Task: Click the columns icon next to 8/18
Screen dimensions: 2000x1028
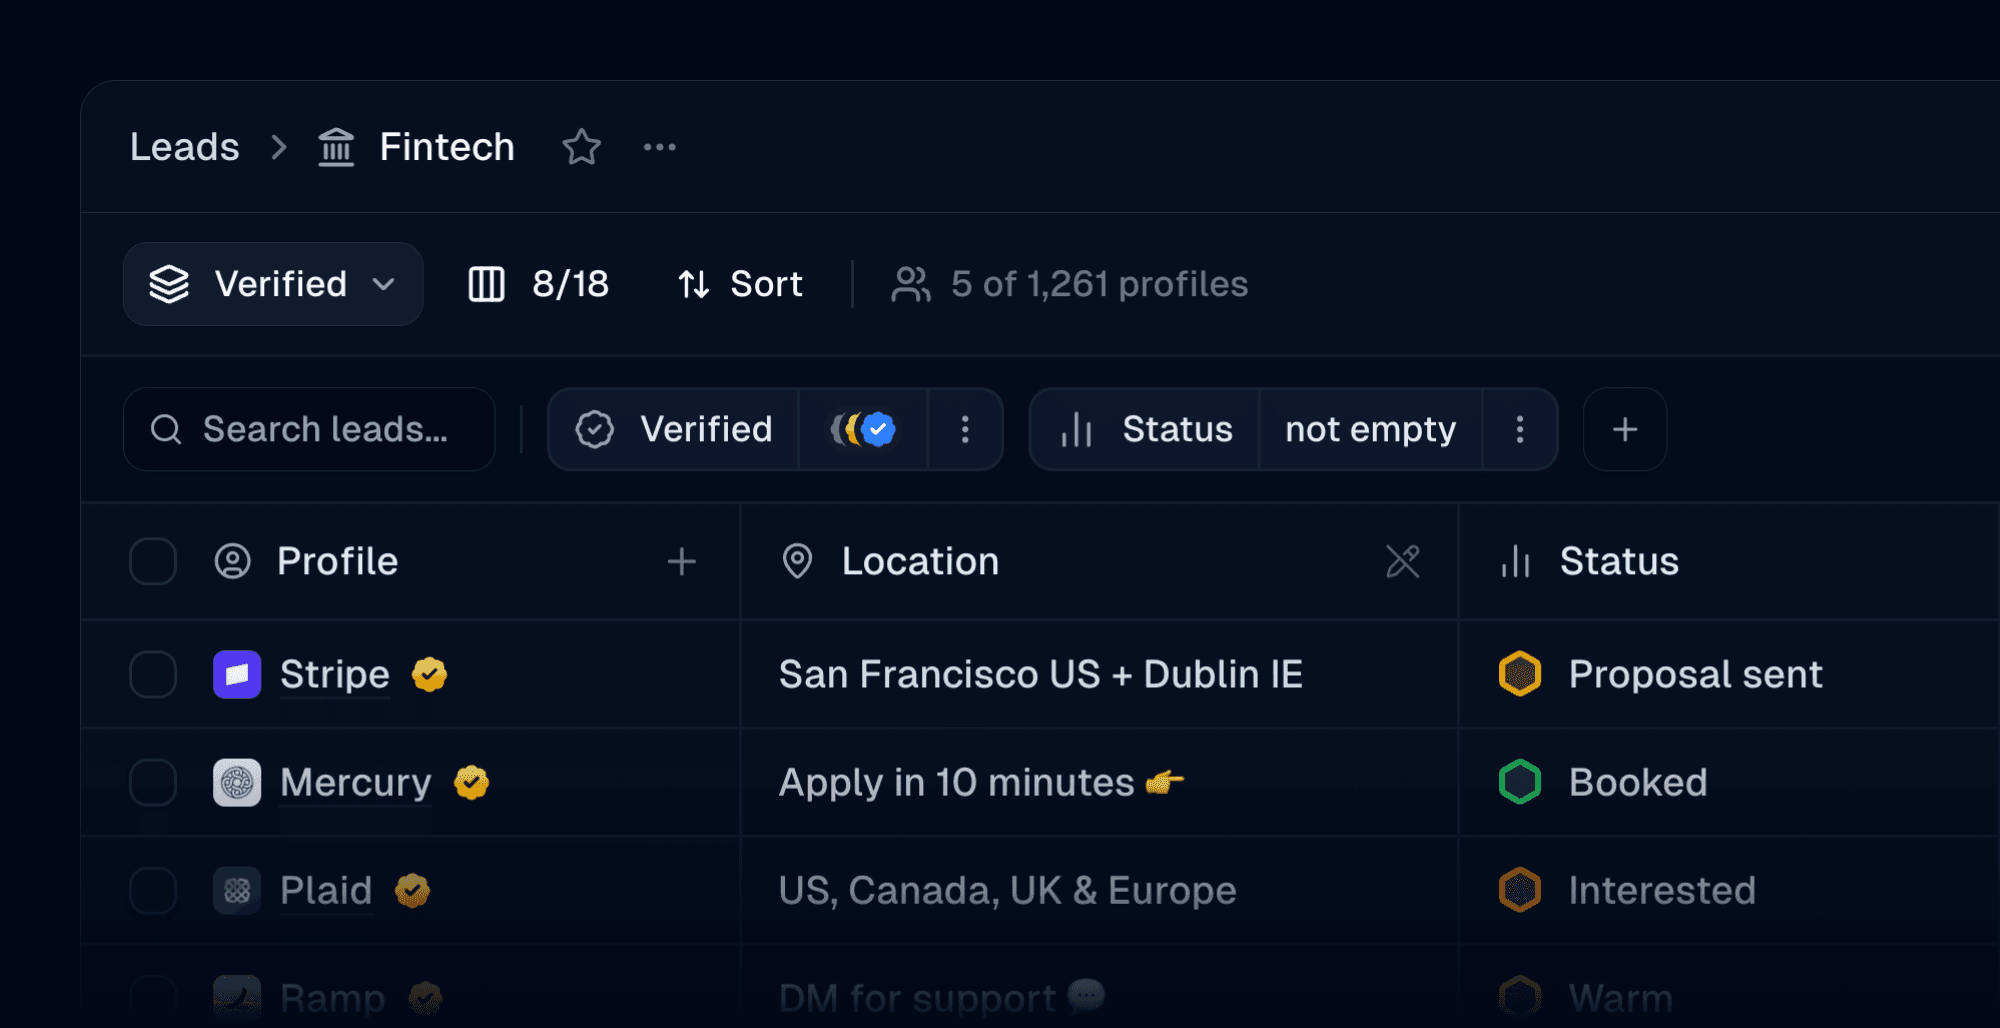Action: tap(487, 284)
